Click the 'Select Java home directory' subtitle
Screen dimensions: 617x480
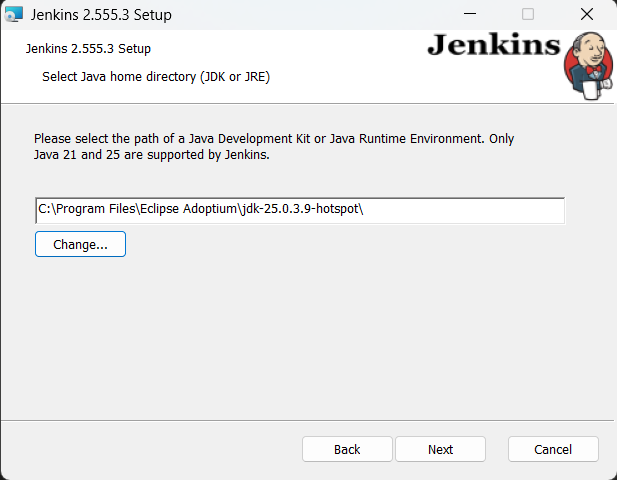click(x=156, y=76)
